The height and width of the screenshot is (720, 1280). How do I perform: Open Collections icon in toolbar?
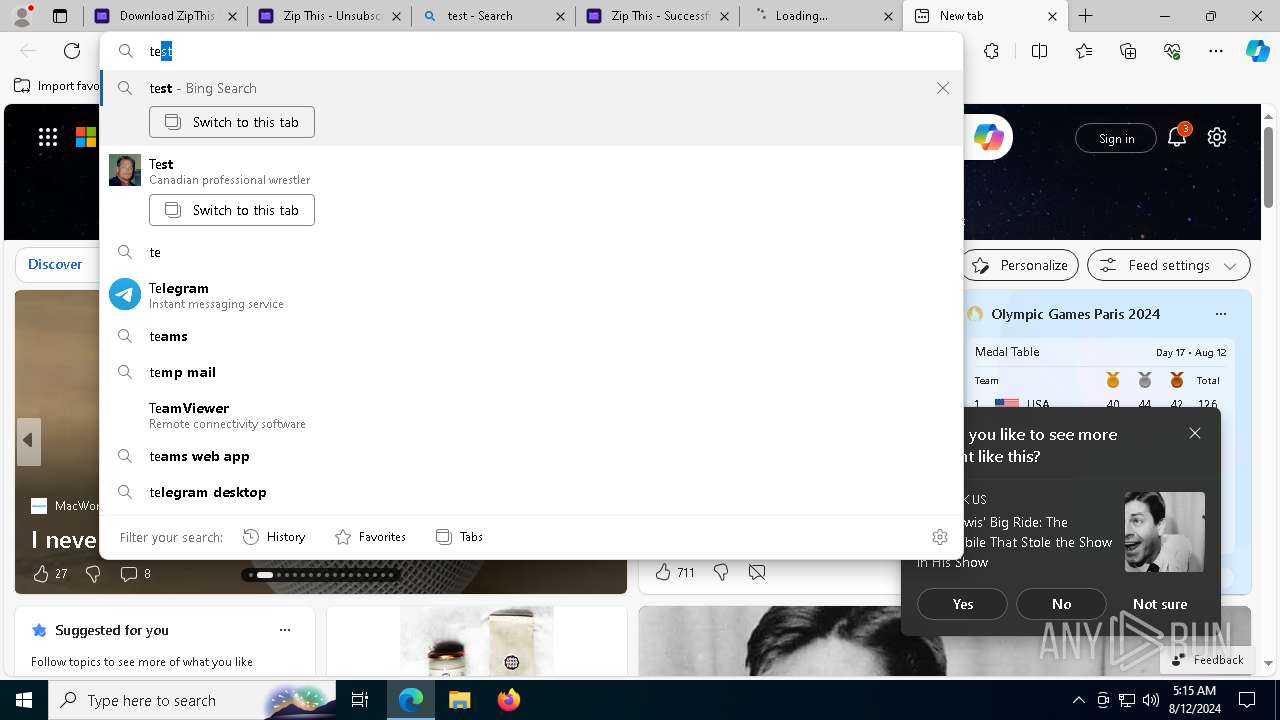click(1128, 51)
